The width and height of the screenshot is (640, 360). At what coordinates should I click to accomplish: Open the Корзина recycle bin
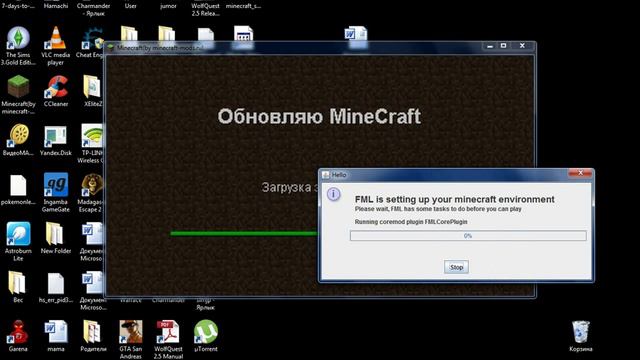[x=580, y=332]
